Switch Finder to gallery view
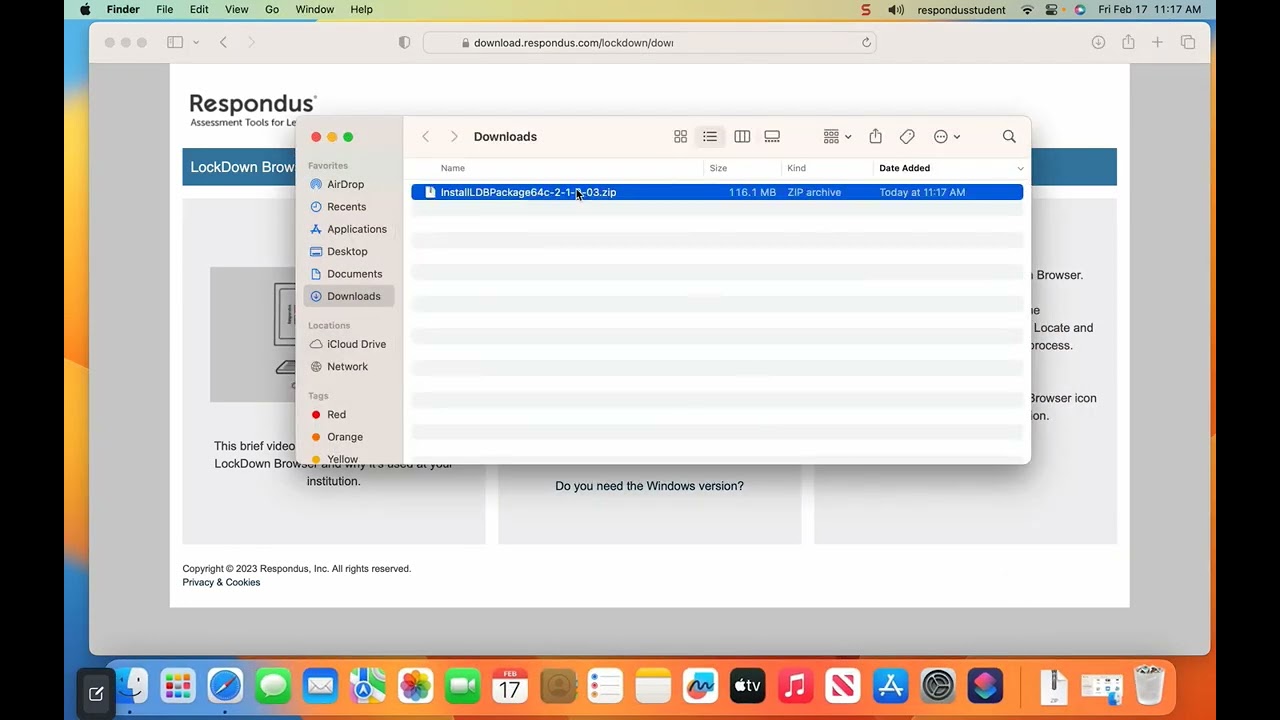The width and height of the screenshot is (1280, 720). [772, 137]
